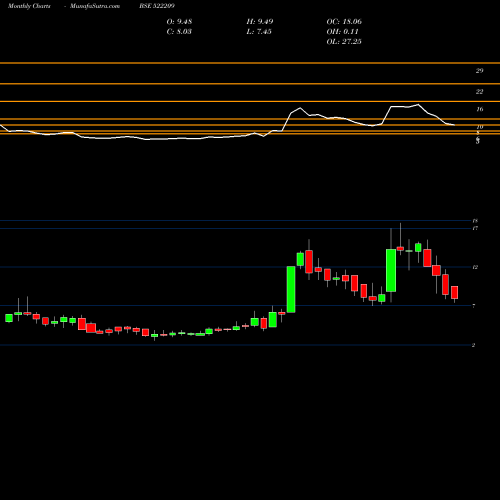Click the candlestick axis label '12'
The width and height of the screenshot is (500, 500).
[475, 267]
